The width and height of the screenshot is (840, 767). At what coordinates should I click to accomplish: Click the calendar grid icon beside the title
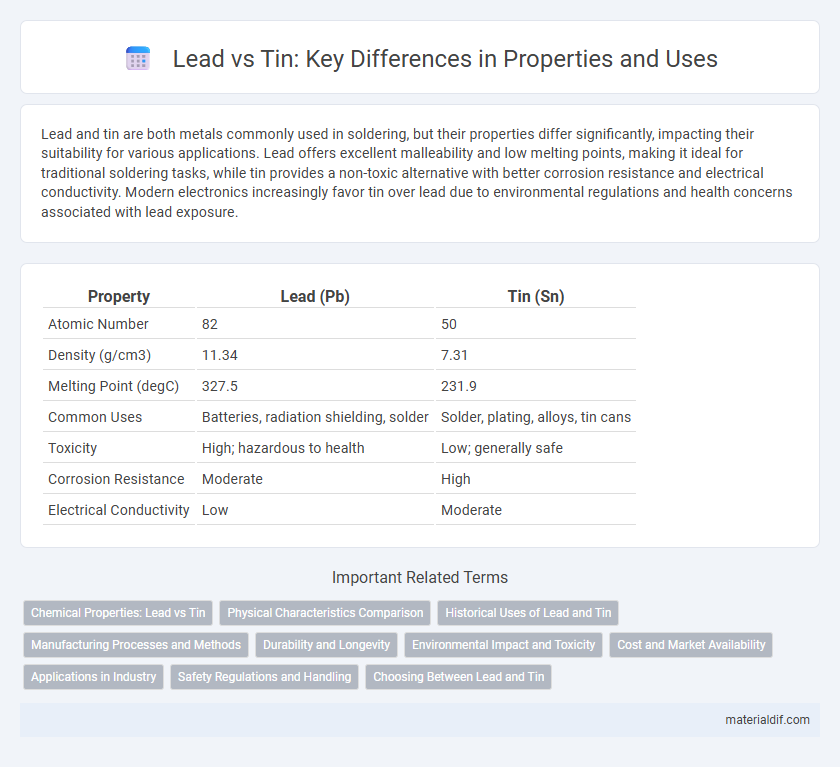(138, 58)
